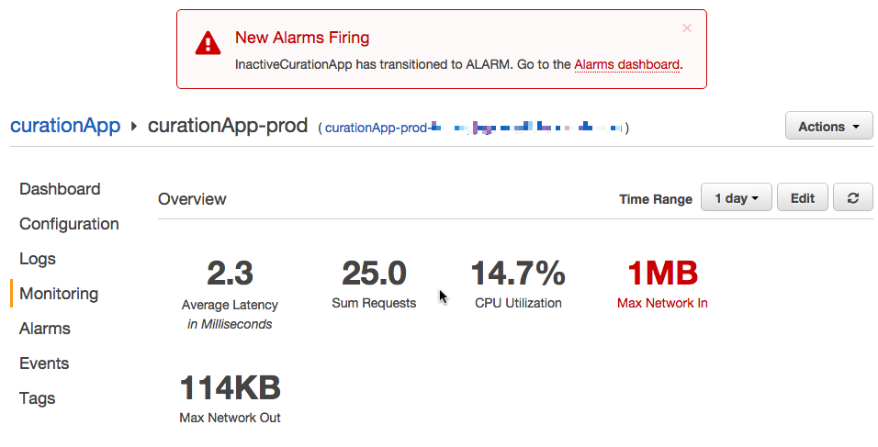Navigate to Logs in sidebar
The height and width of the screenshot is (447, 878).
[x=38, y=259]
